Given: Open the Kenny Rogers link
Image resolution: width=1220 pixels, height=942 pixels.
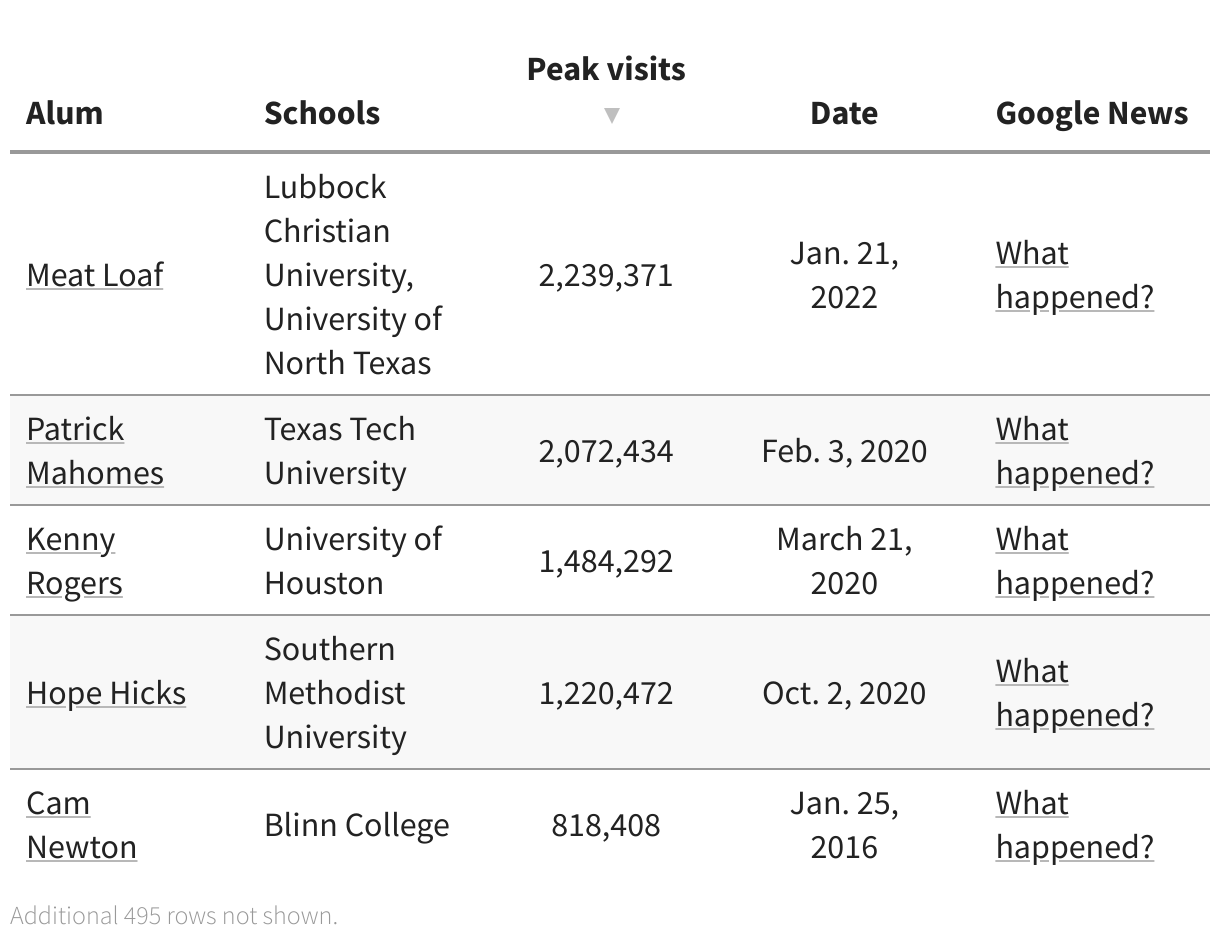Looking at the screenshot, I should pyautogui.click(x=74, y=561).
